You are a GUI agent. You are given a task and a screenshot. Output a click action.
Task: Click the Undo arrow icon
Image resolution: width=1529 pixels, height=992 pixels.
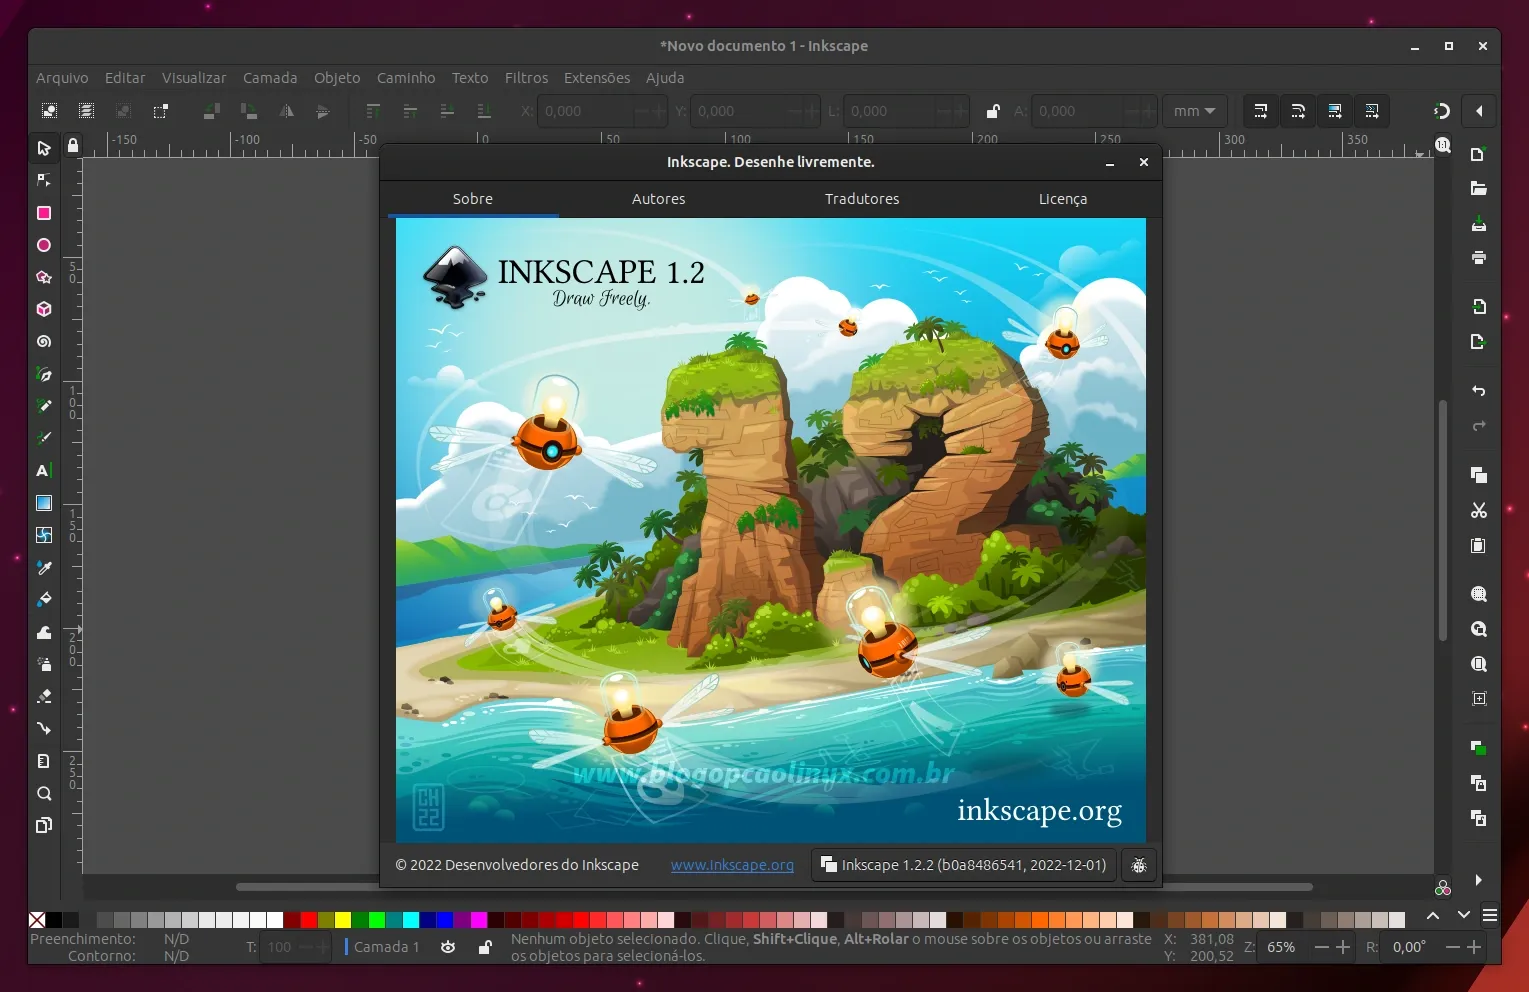click(x=1479, y=391)
